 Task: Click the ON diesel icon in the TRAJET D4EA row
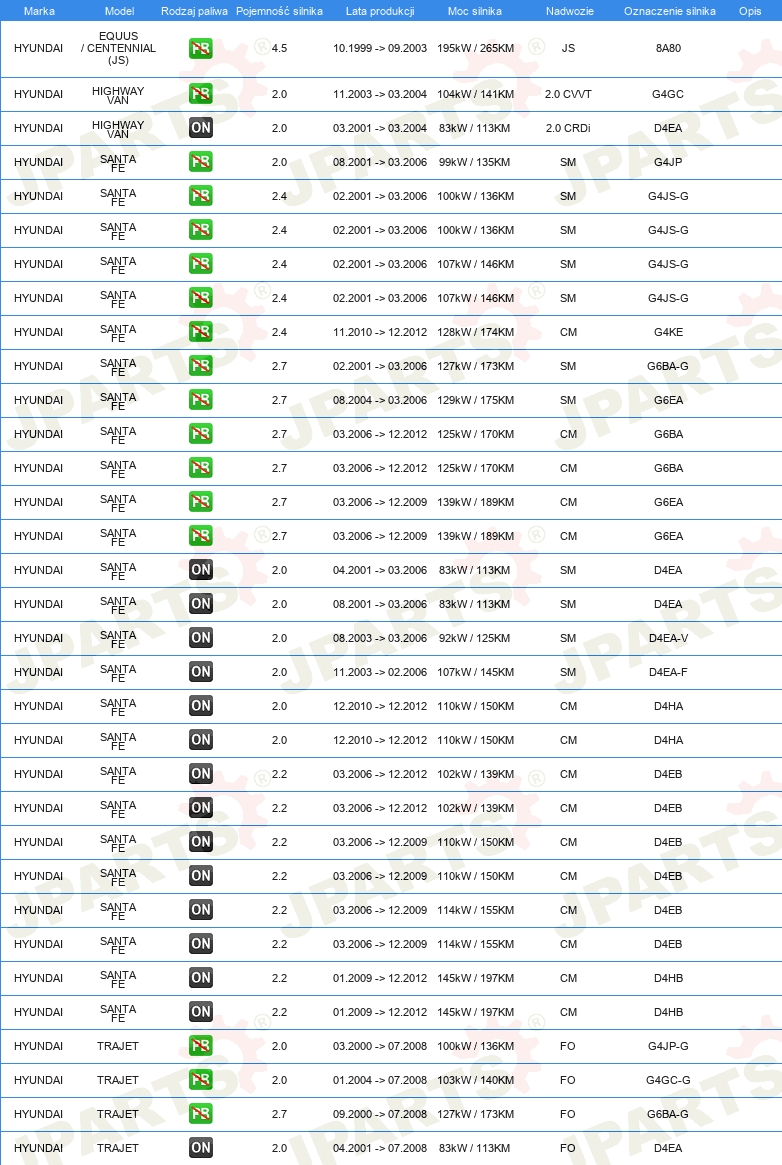point(201,1147)
